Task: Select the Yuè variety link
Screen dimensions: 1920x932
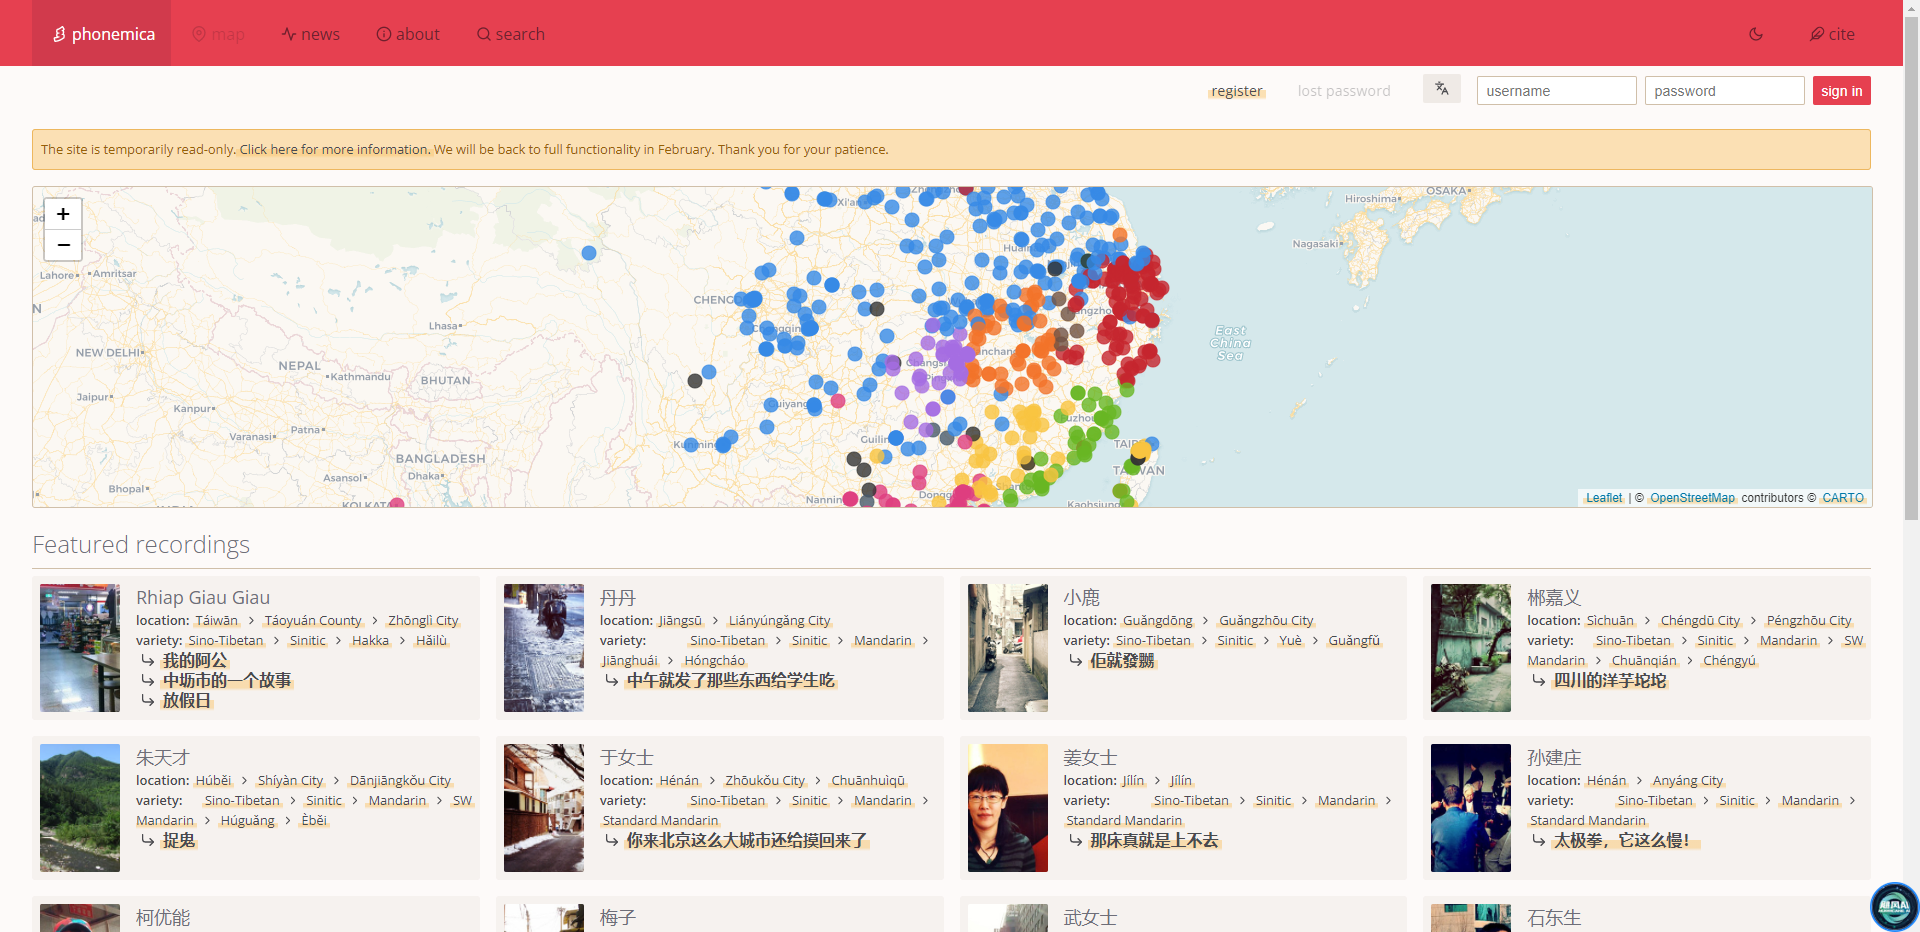Action: [1290, 641]
